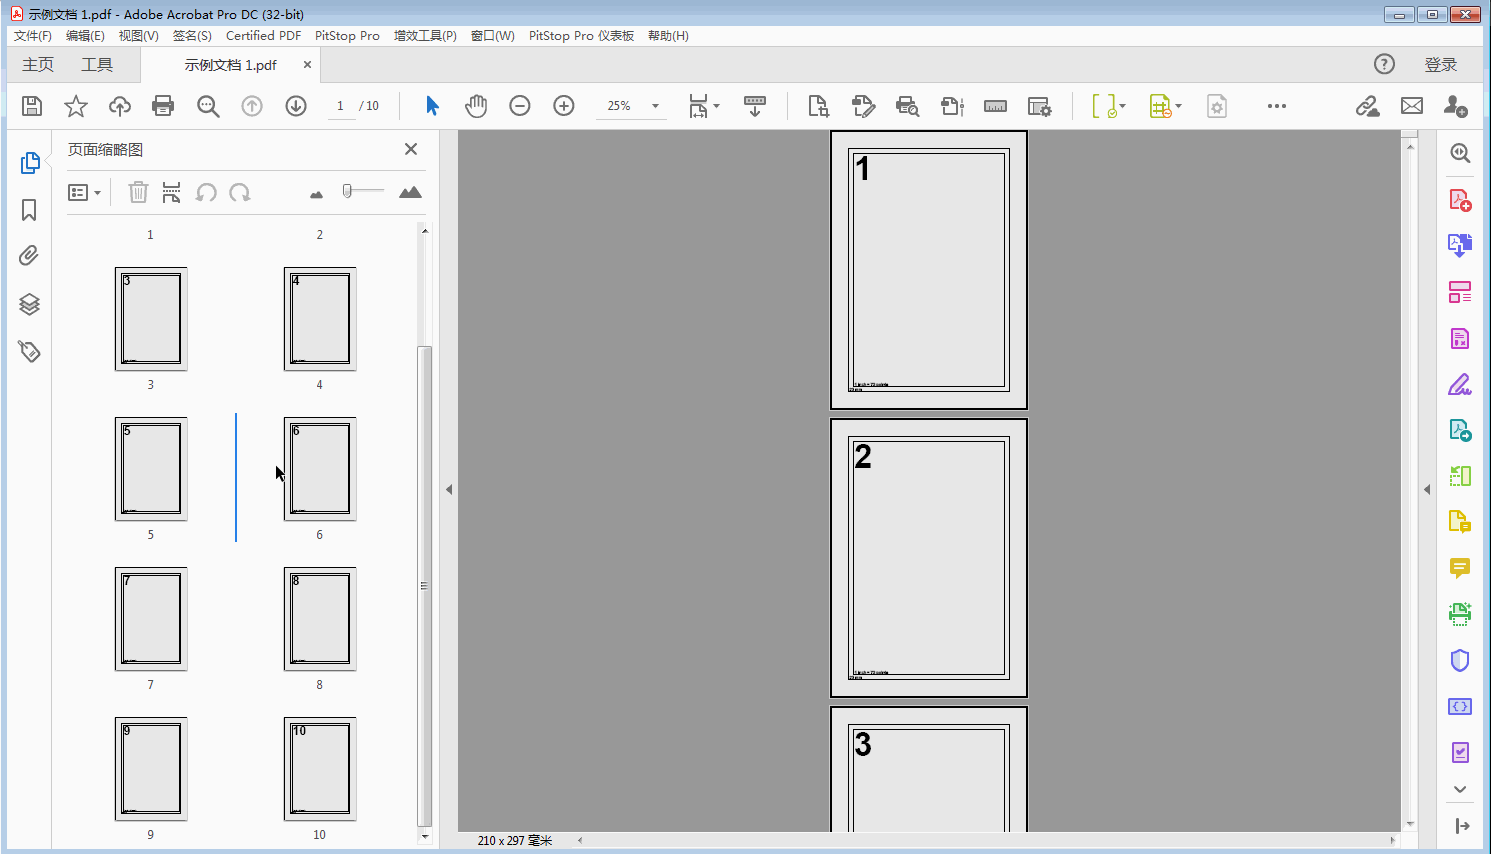
Task: Click the 210 x 297 毫米 page size text
Action: coord(515,840)
